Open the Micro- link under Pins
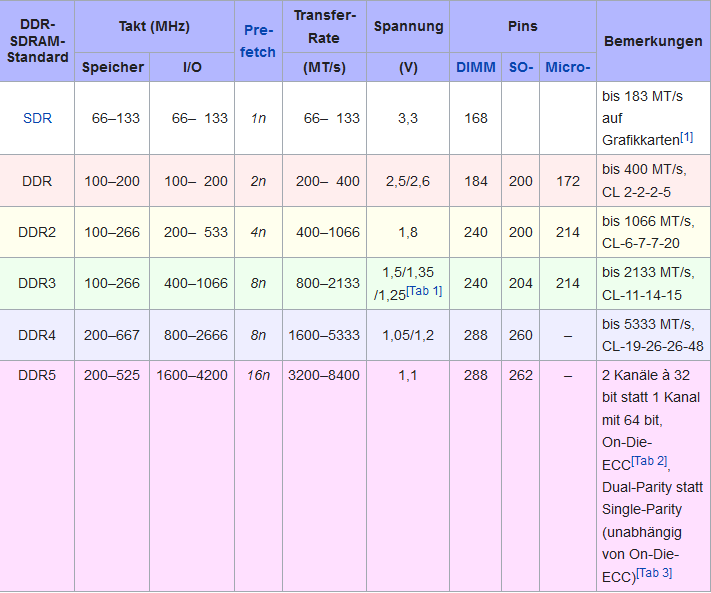711x593 pixels. 567,68
